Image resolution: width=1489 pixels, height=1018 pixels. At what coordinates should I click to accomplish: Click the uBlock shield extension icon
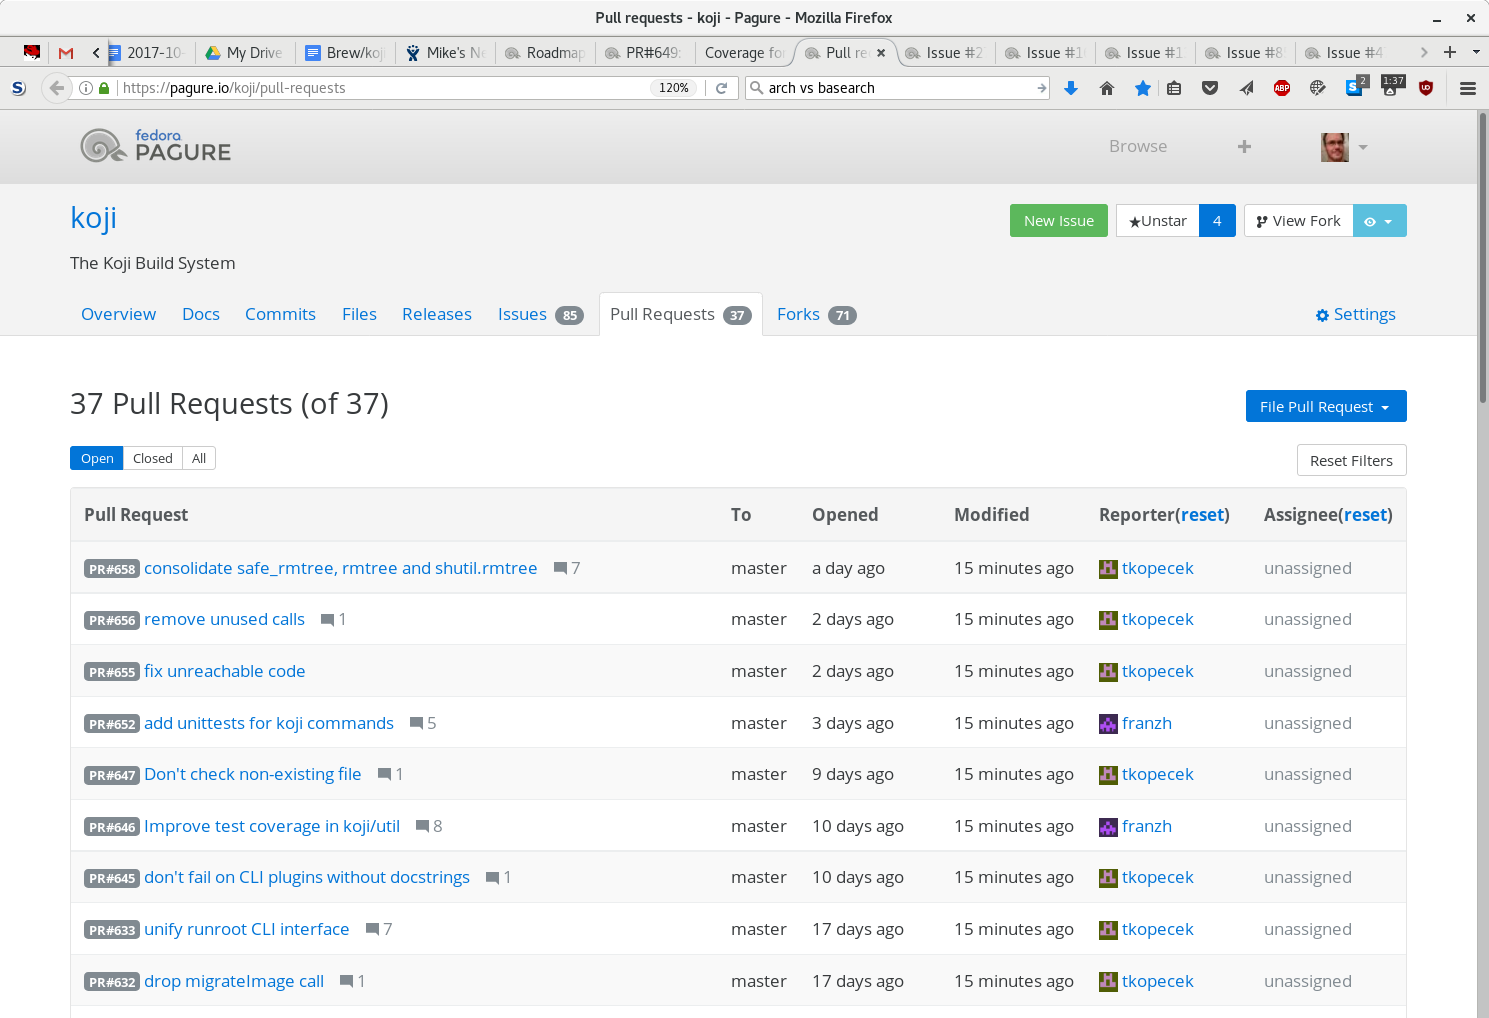click(x=1426, y=88)
